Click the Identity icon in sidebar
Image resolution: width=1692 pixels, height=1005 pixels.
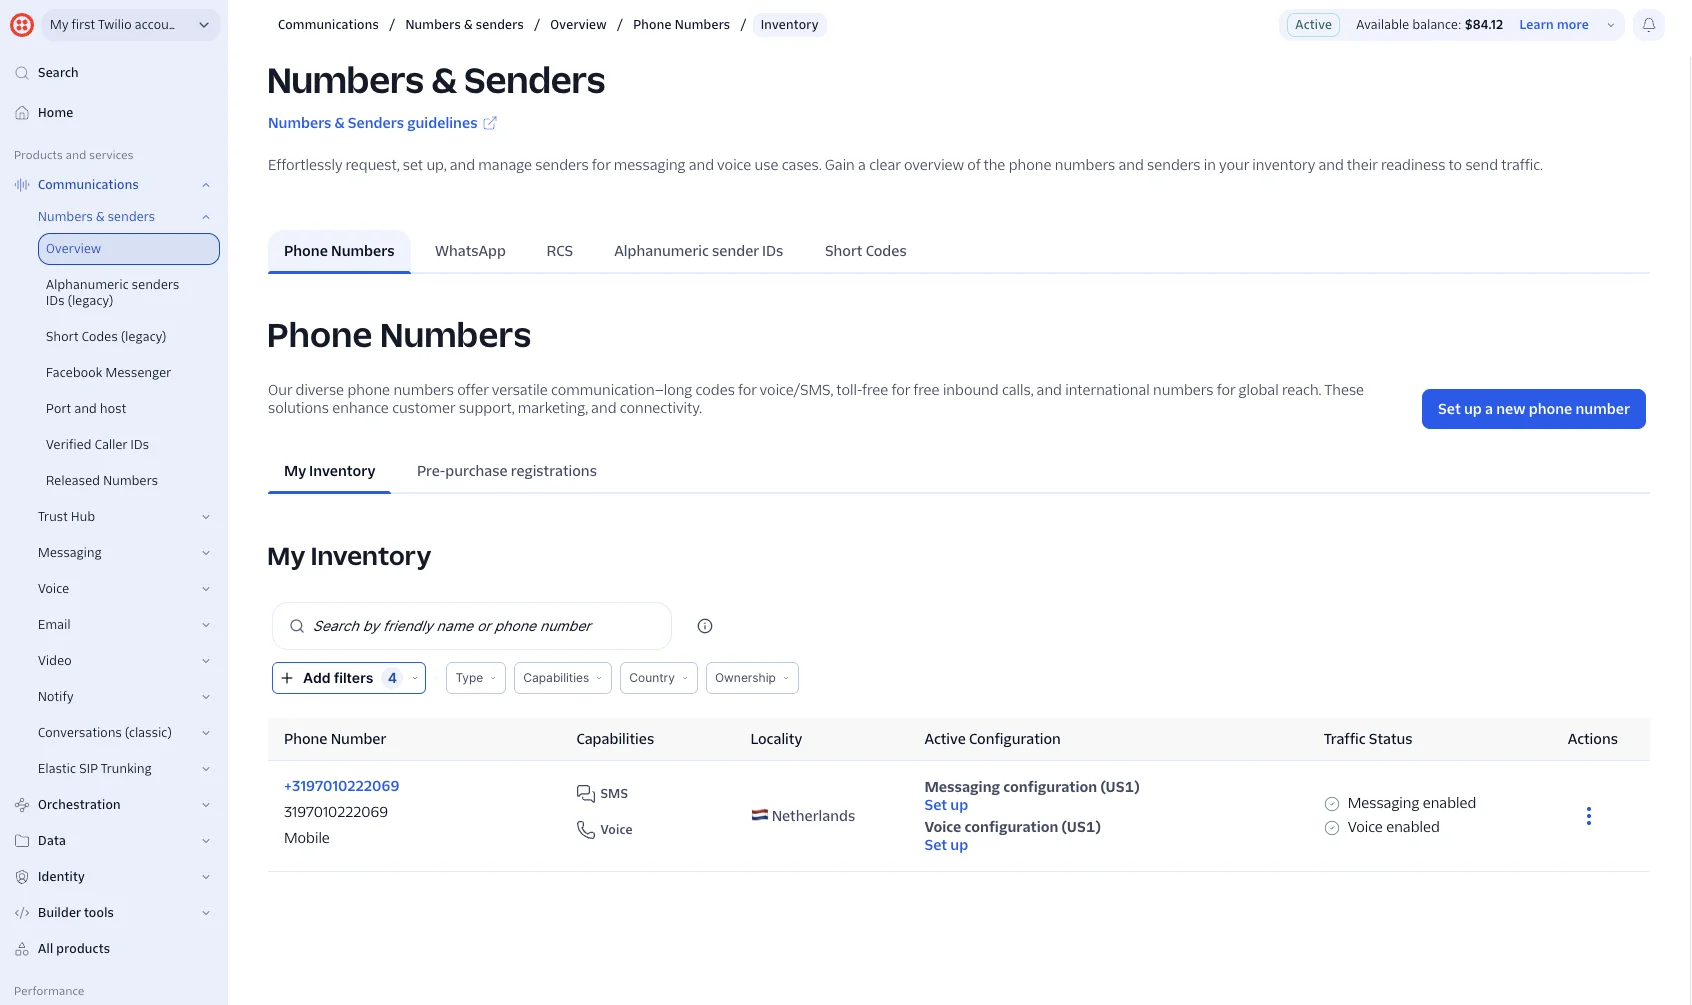point(22,877)
